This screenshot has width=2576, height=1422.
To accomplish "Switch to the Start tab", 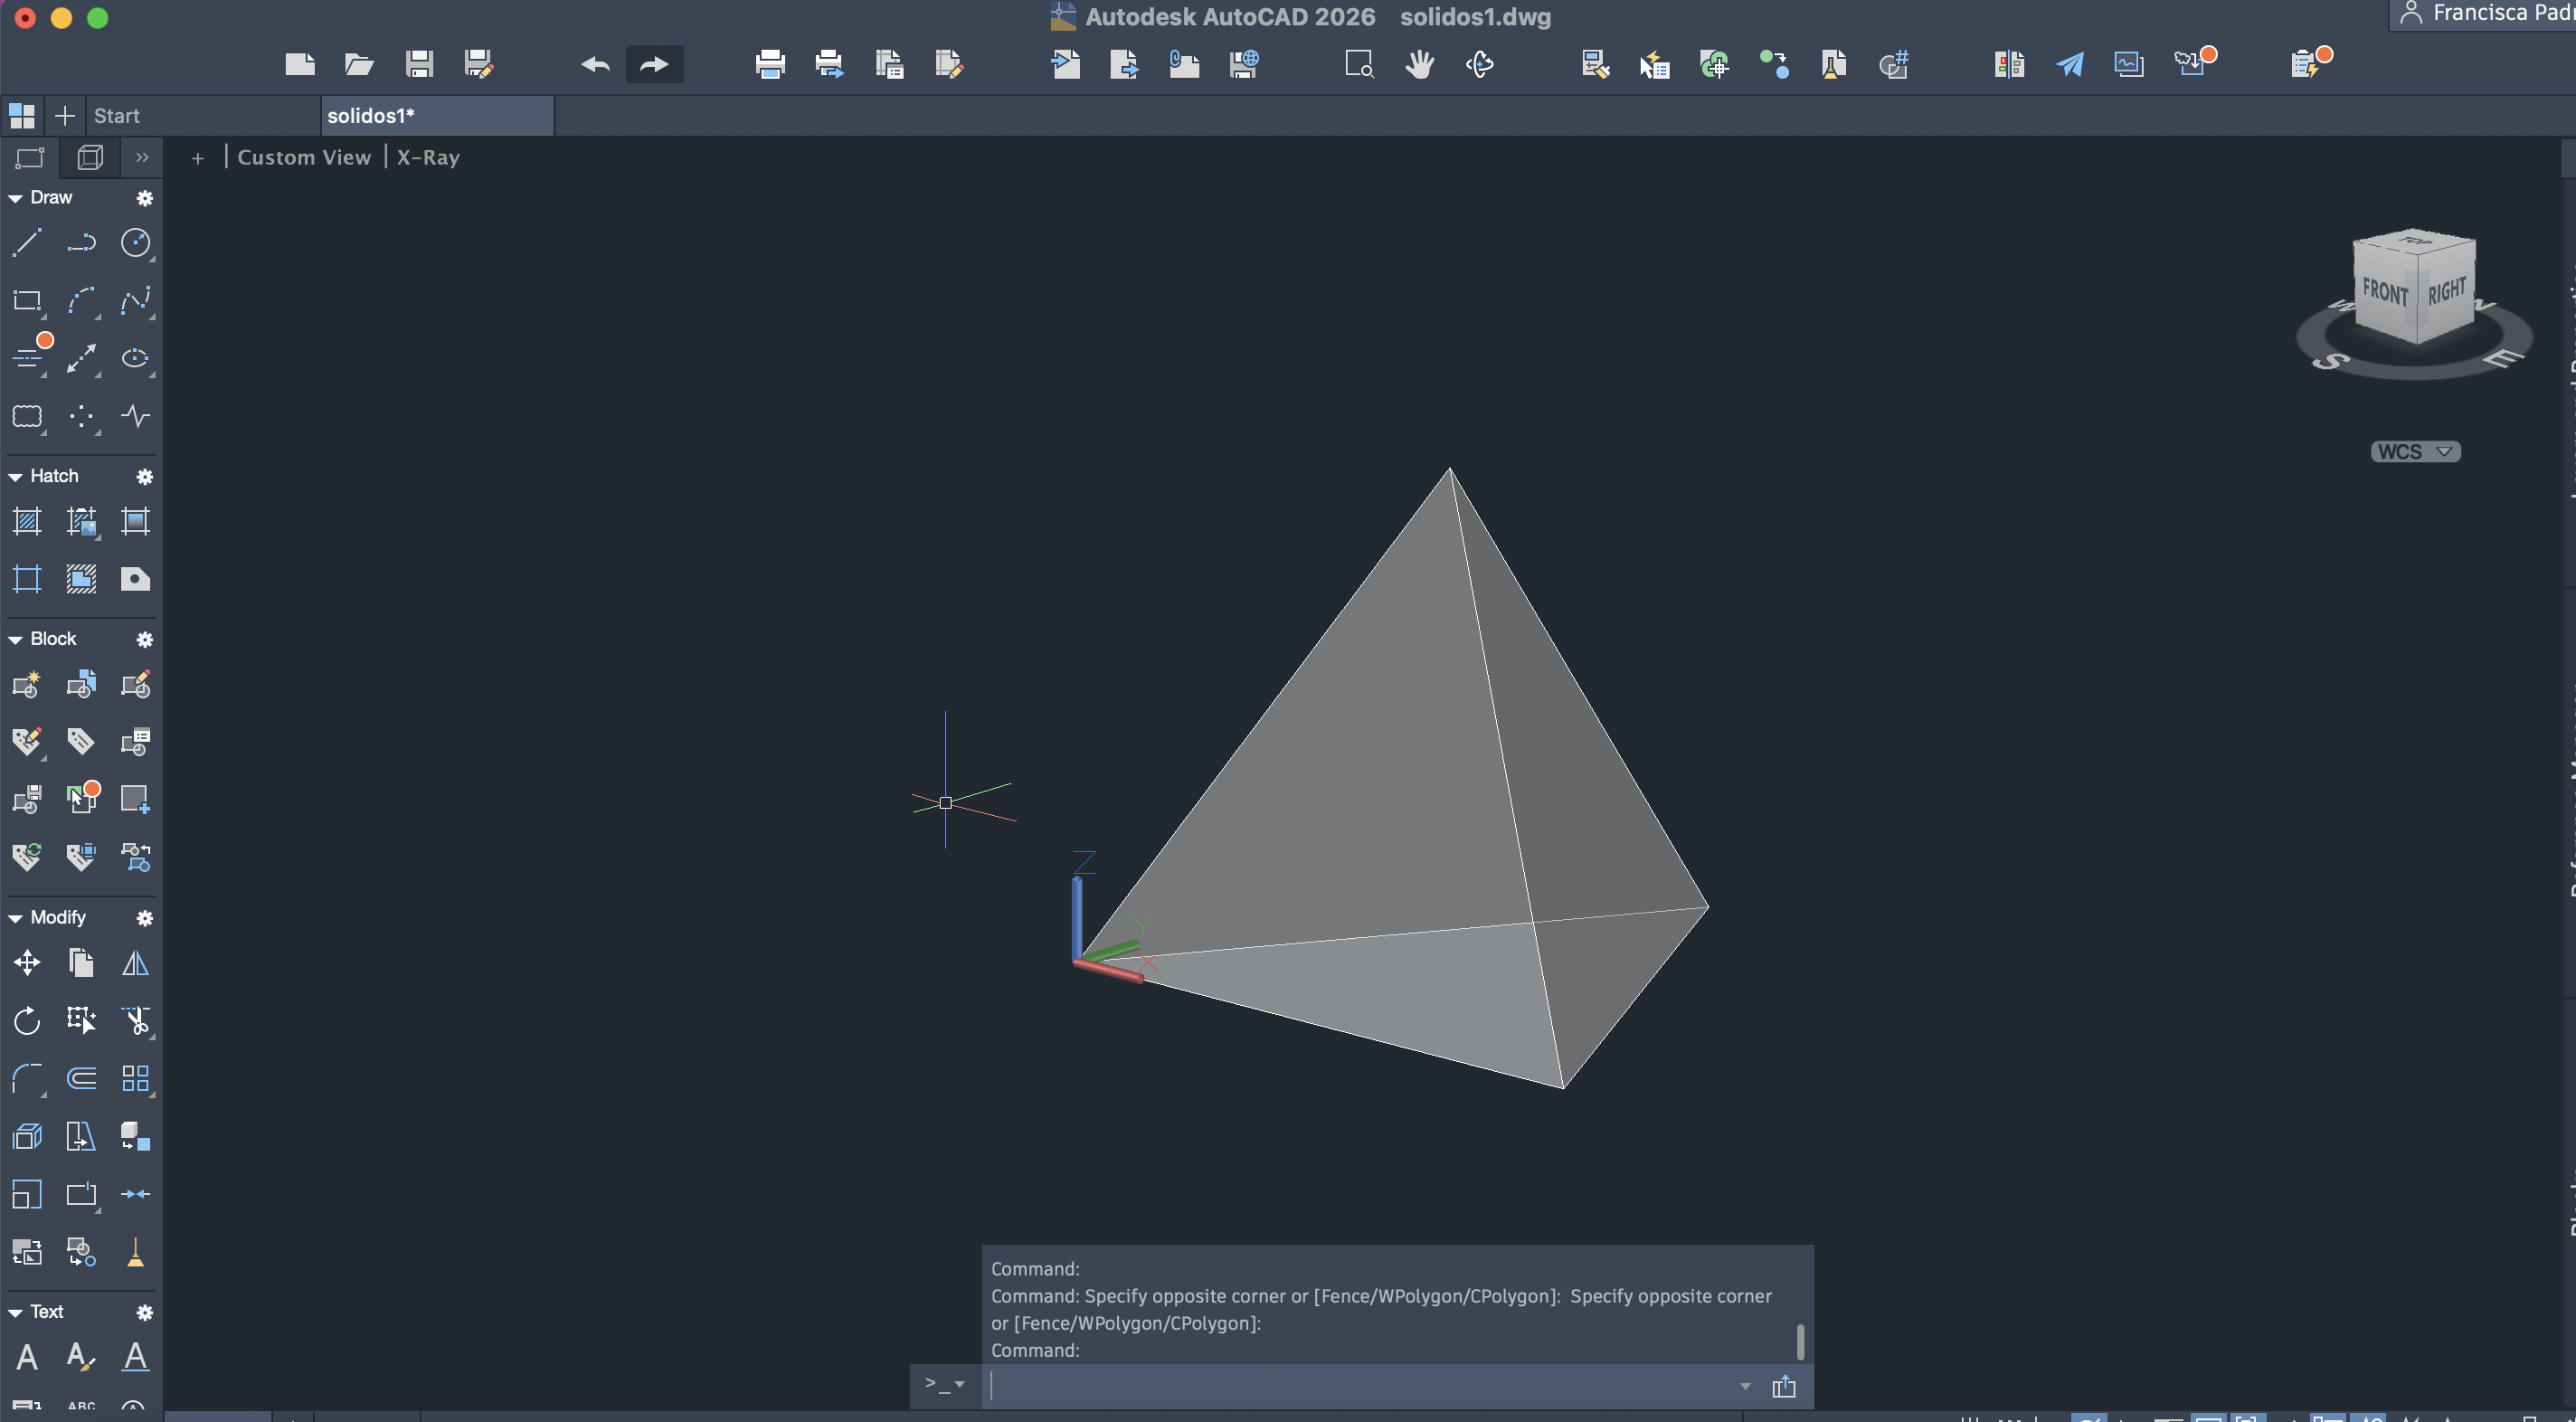I will [117, 116].
